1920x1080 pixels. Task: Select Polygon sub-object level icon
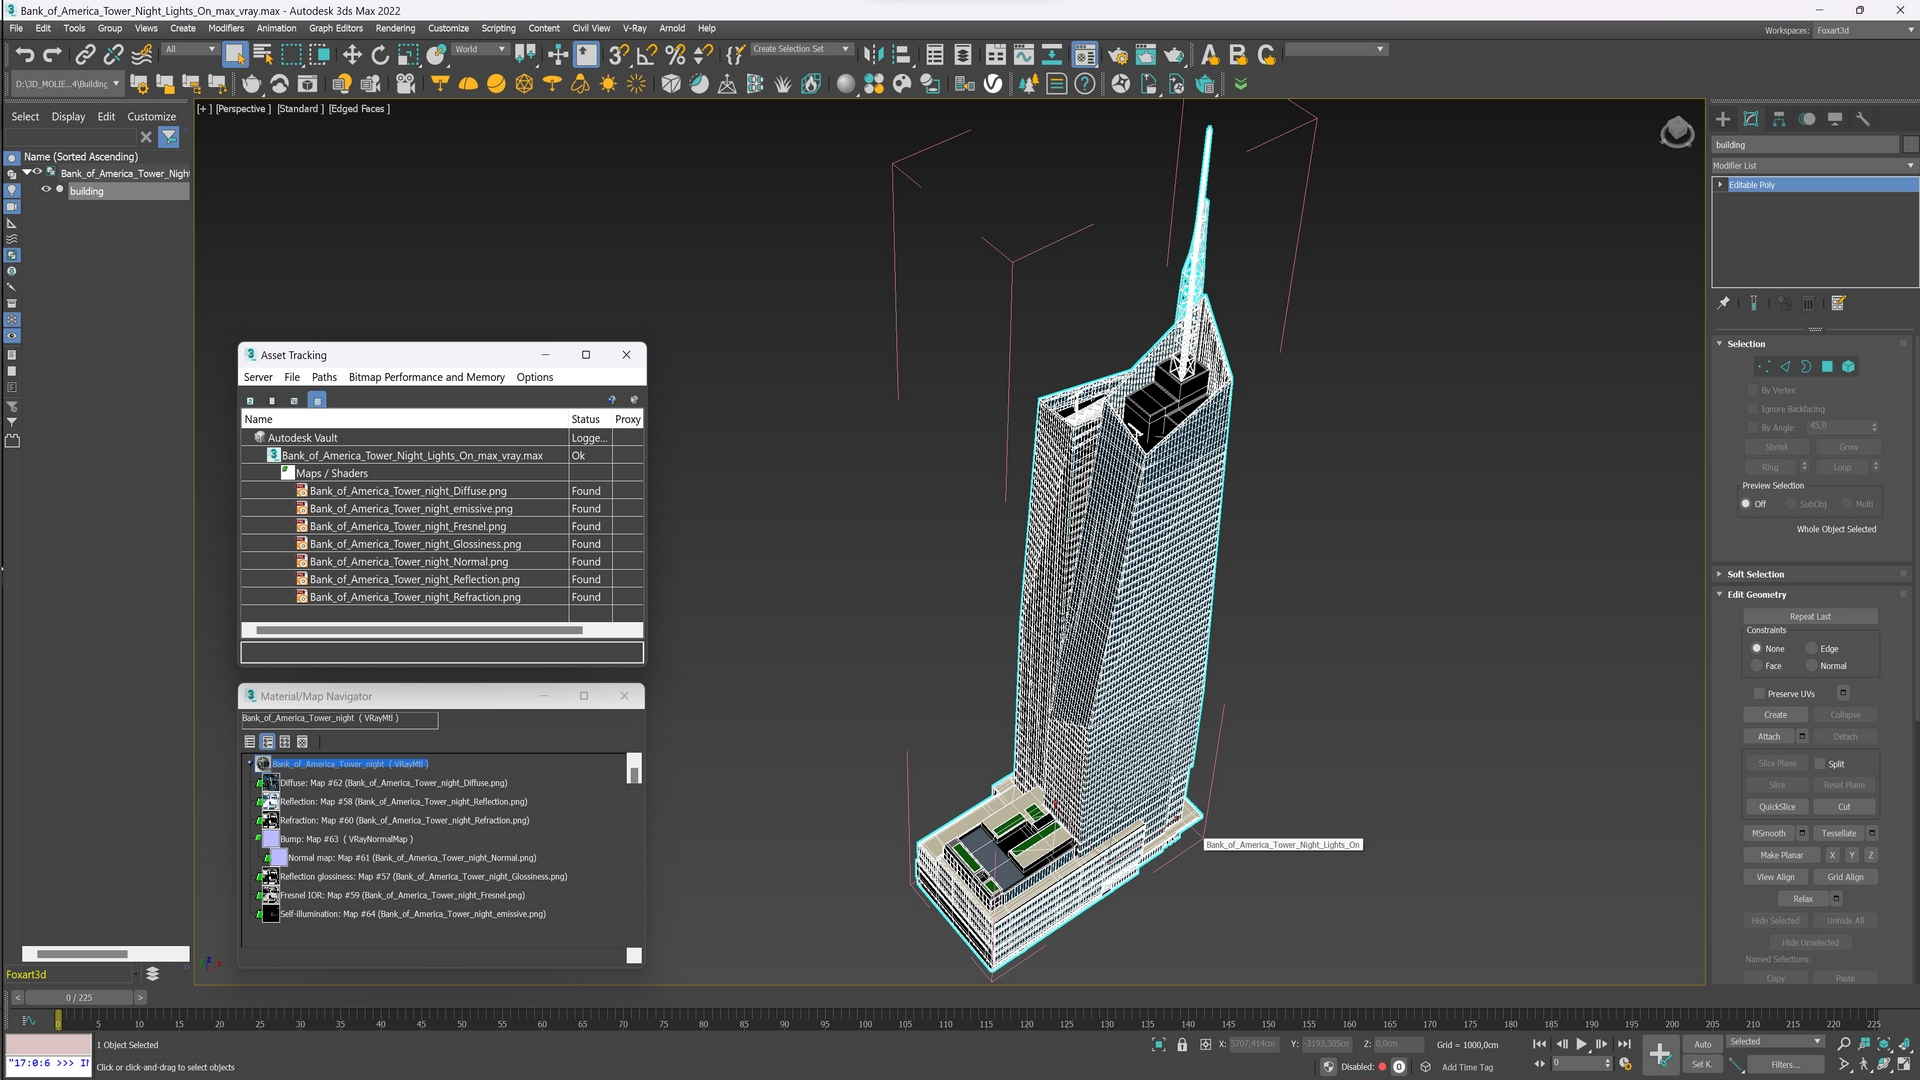click(x=1827, y=367)
